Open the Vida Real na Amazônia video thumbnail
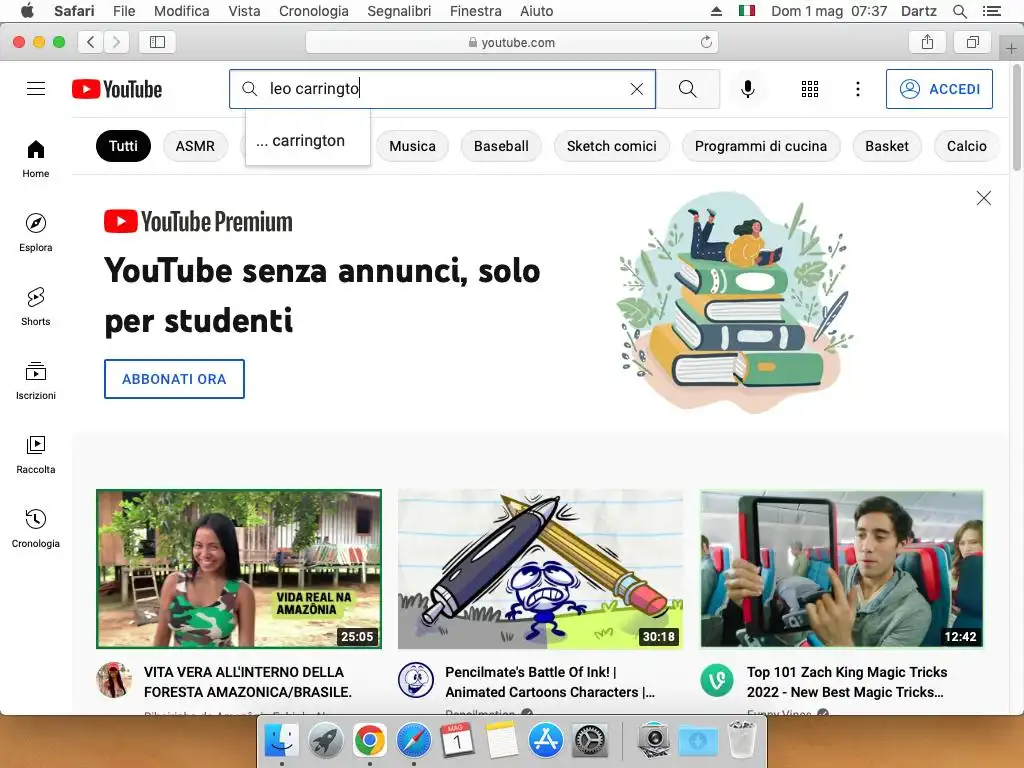This screenshot has width=1024, height=768. point(239,569)
